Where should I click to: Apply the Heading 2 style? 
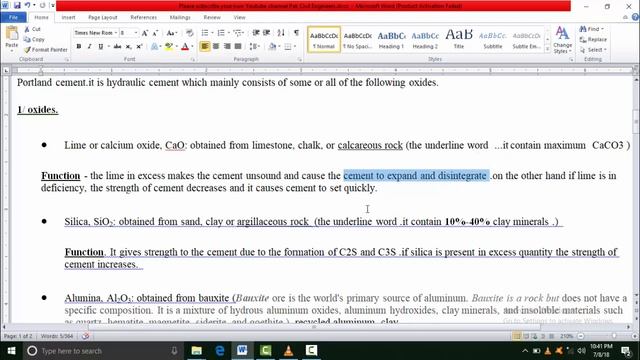pos(425,40)
